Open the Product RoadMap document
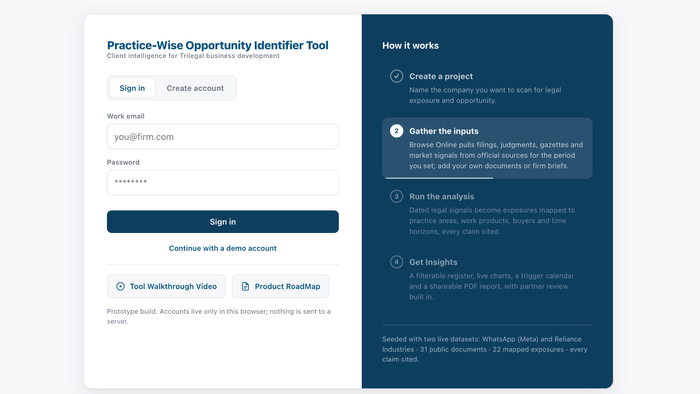The height and width of the screenshot is (394, 700). [x=281, y=286]
